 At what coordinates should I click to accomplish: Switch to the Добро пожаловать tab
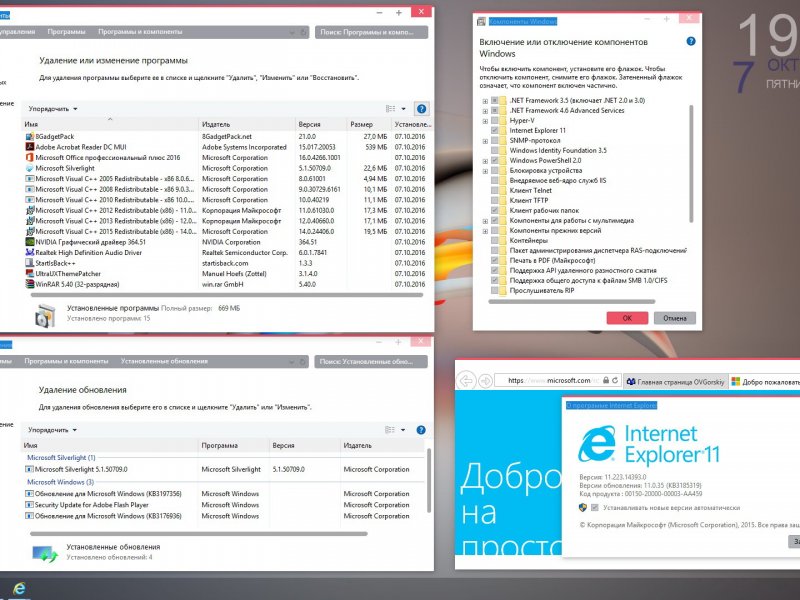[765, 381]
